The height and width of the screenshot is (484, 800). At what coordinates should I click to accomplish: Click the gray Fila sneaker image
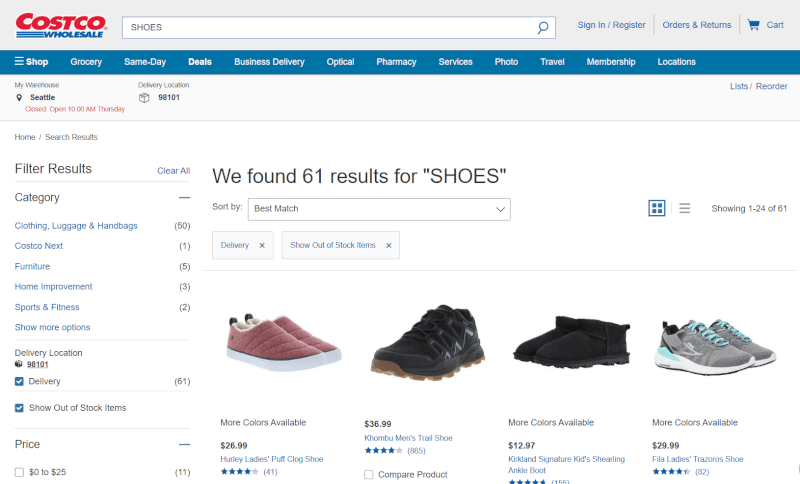click(x=715, y=347)
